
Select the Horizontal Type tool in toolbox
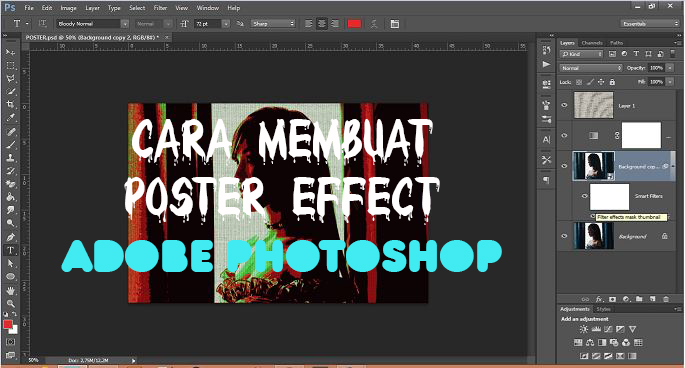[10, 250]
